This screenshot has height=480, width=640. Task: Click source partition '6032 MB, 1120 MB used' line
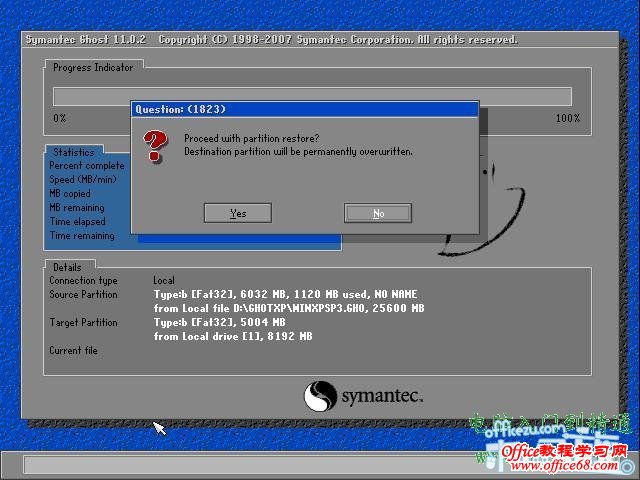pyautogui.click(x=285, y=294)
